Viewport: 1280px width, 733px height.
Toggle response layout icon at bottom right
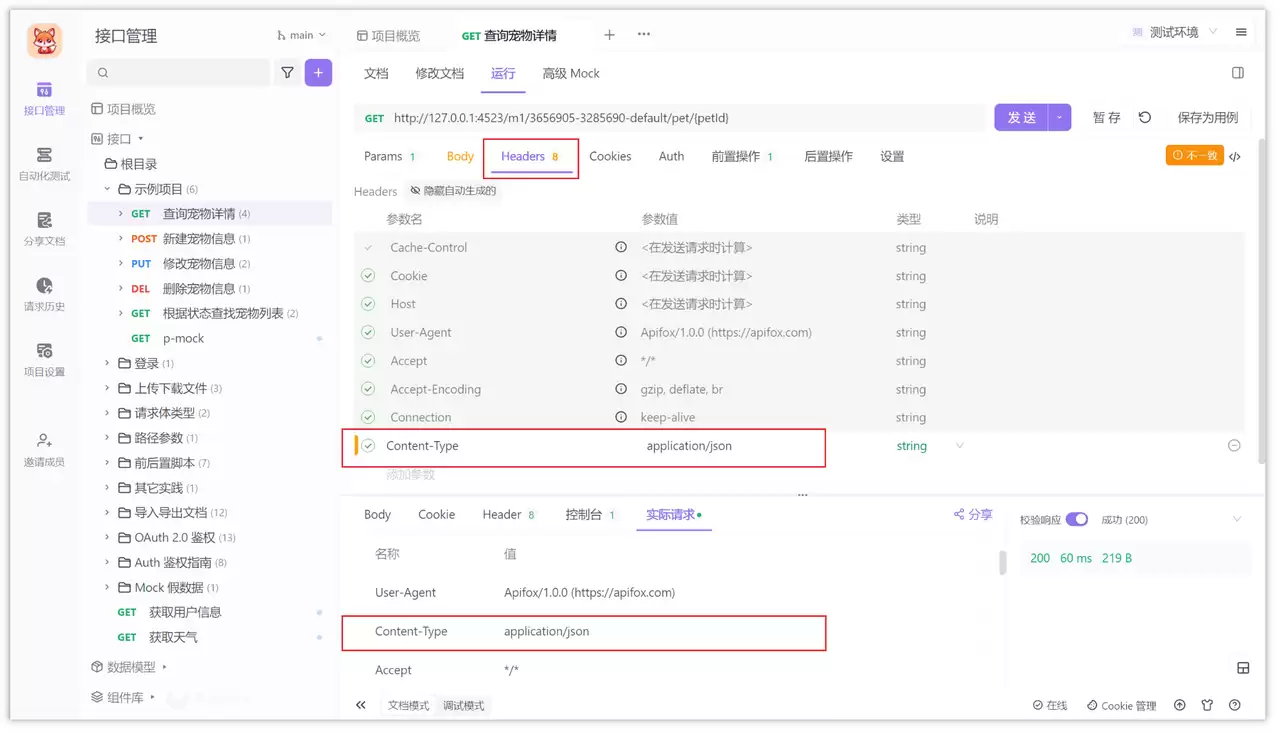point(1243,668)
